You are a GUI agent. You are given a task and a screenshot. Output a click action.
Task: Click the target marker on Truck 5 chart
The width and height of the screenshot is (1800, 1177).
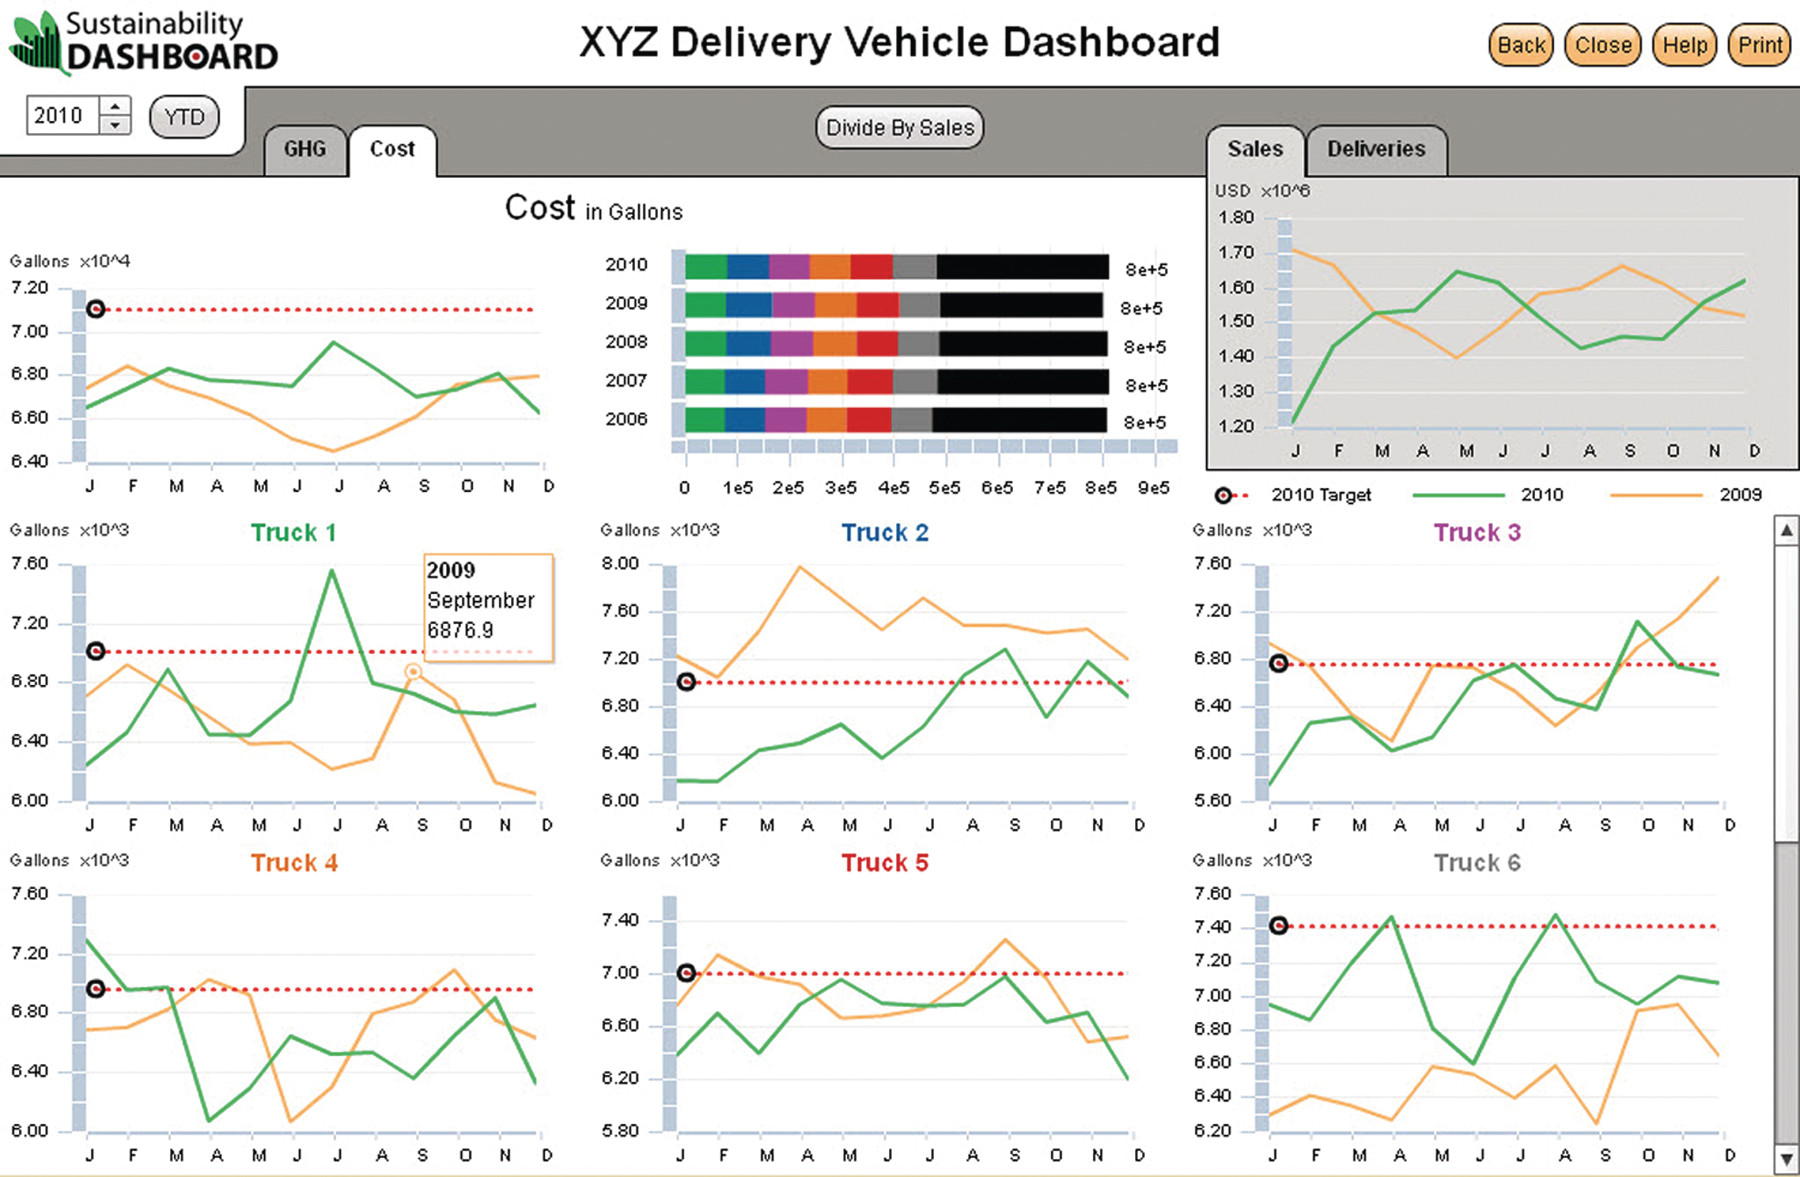[686, 972]
